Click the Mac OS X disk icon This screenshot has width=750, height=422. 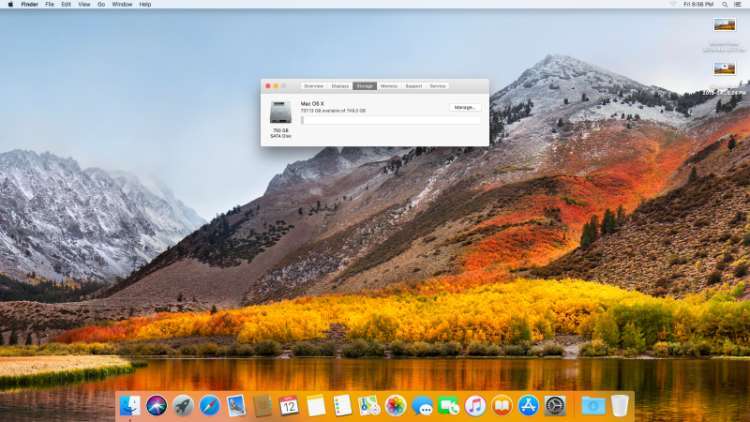[280, 112]
